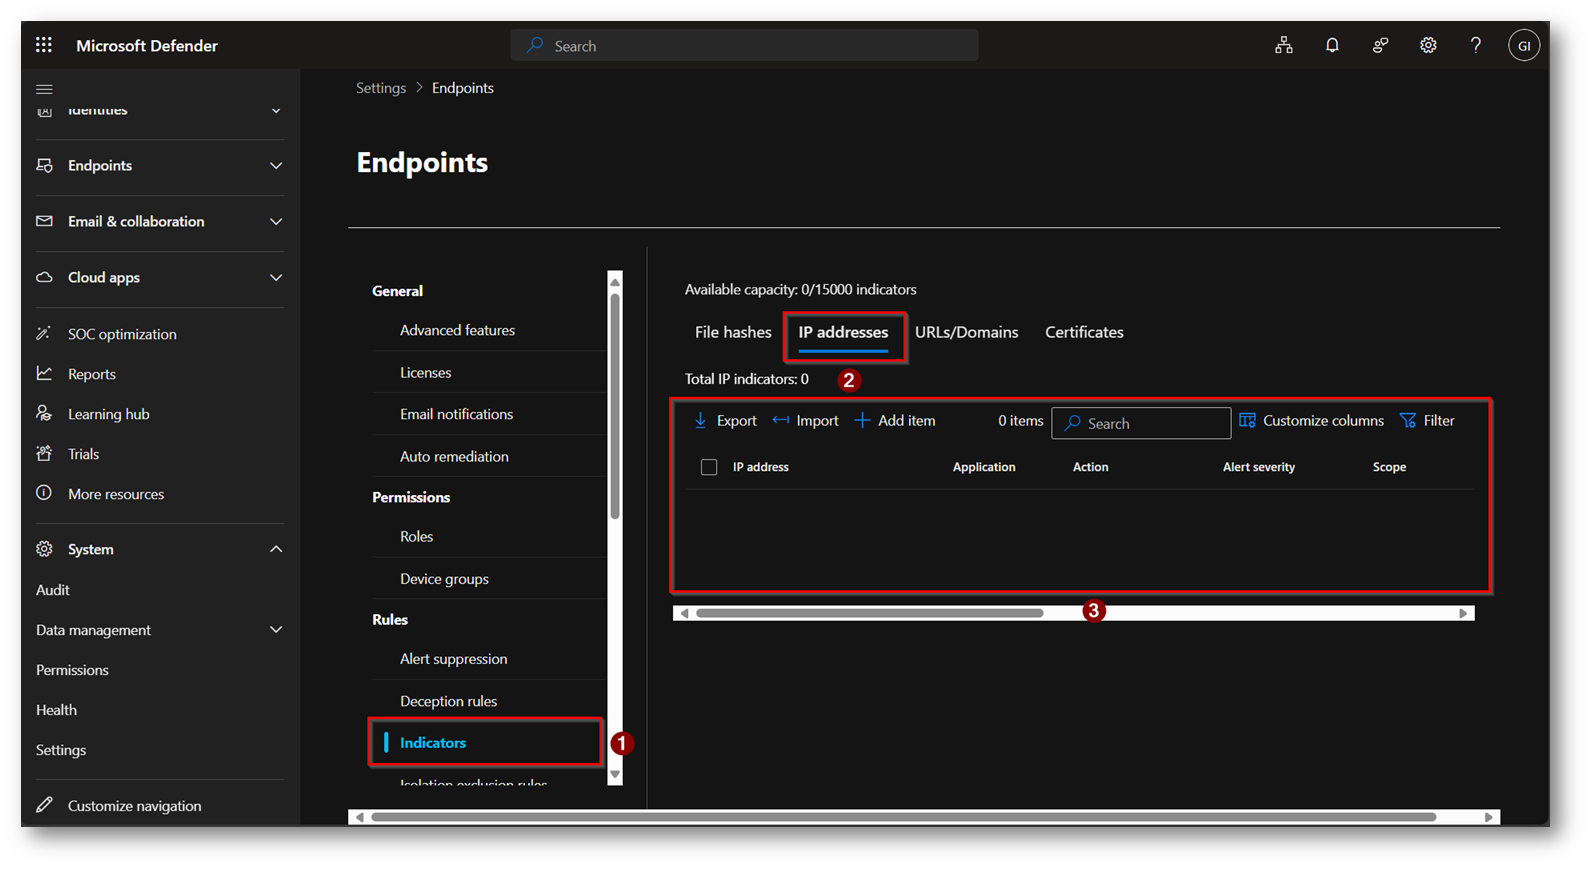The width and height of the screenshot is (1592, 869).
Task: Open the GI user account avatar
Action: point(1523,45)
